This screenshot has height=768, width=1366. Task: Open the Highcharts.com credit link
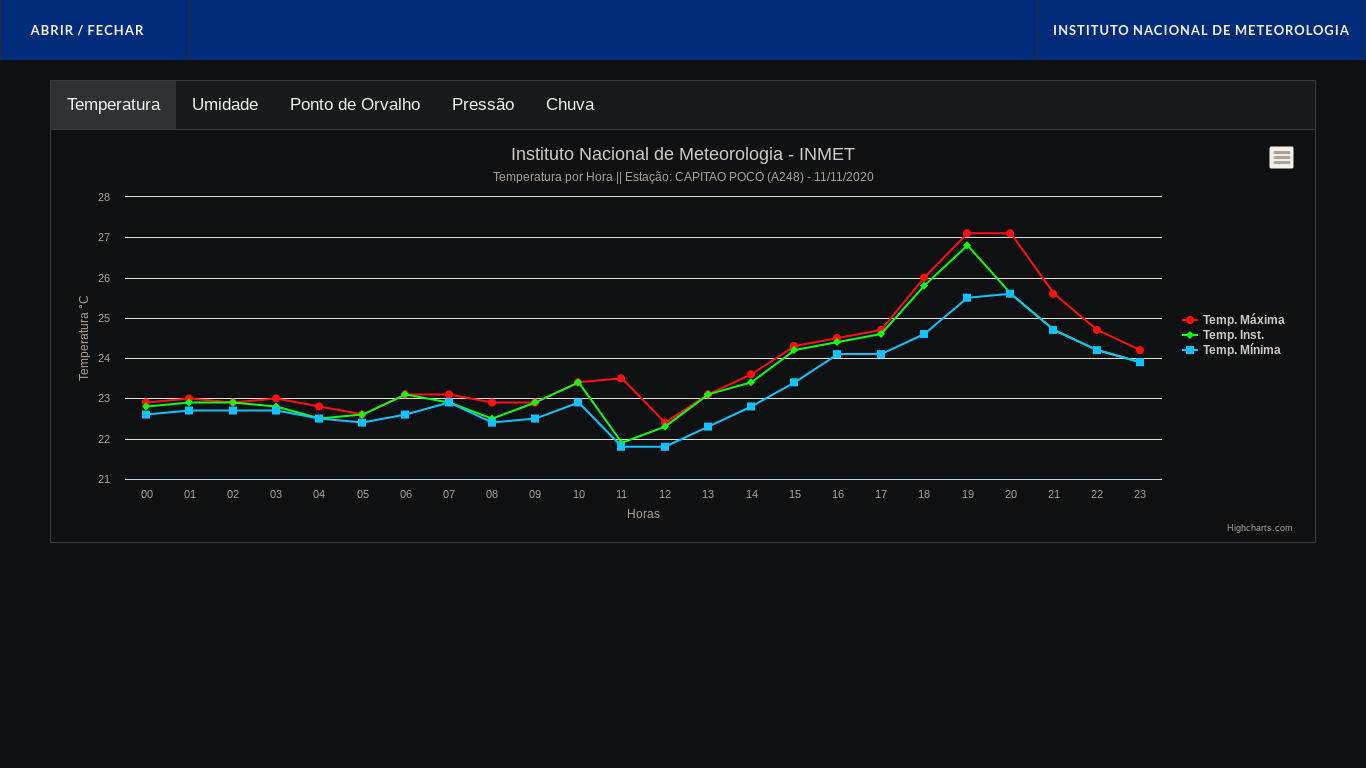point(1259,528)
